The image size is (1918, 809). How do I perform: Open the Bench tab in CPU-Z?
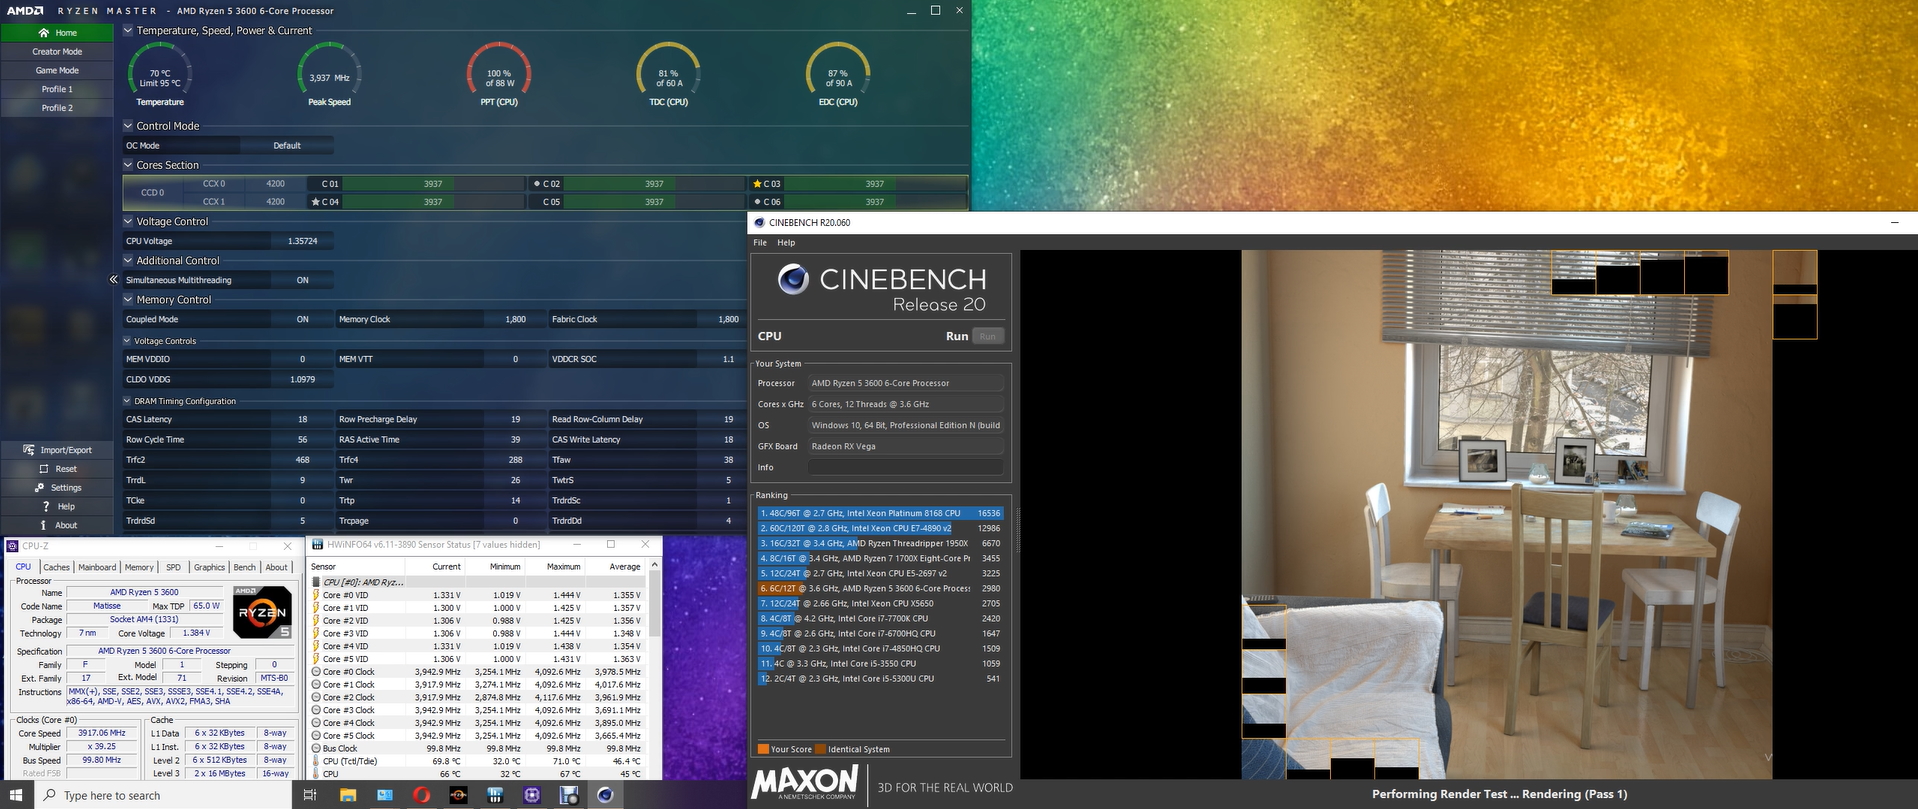click(x=245, y=567)
